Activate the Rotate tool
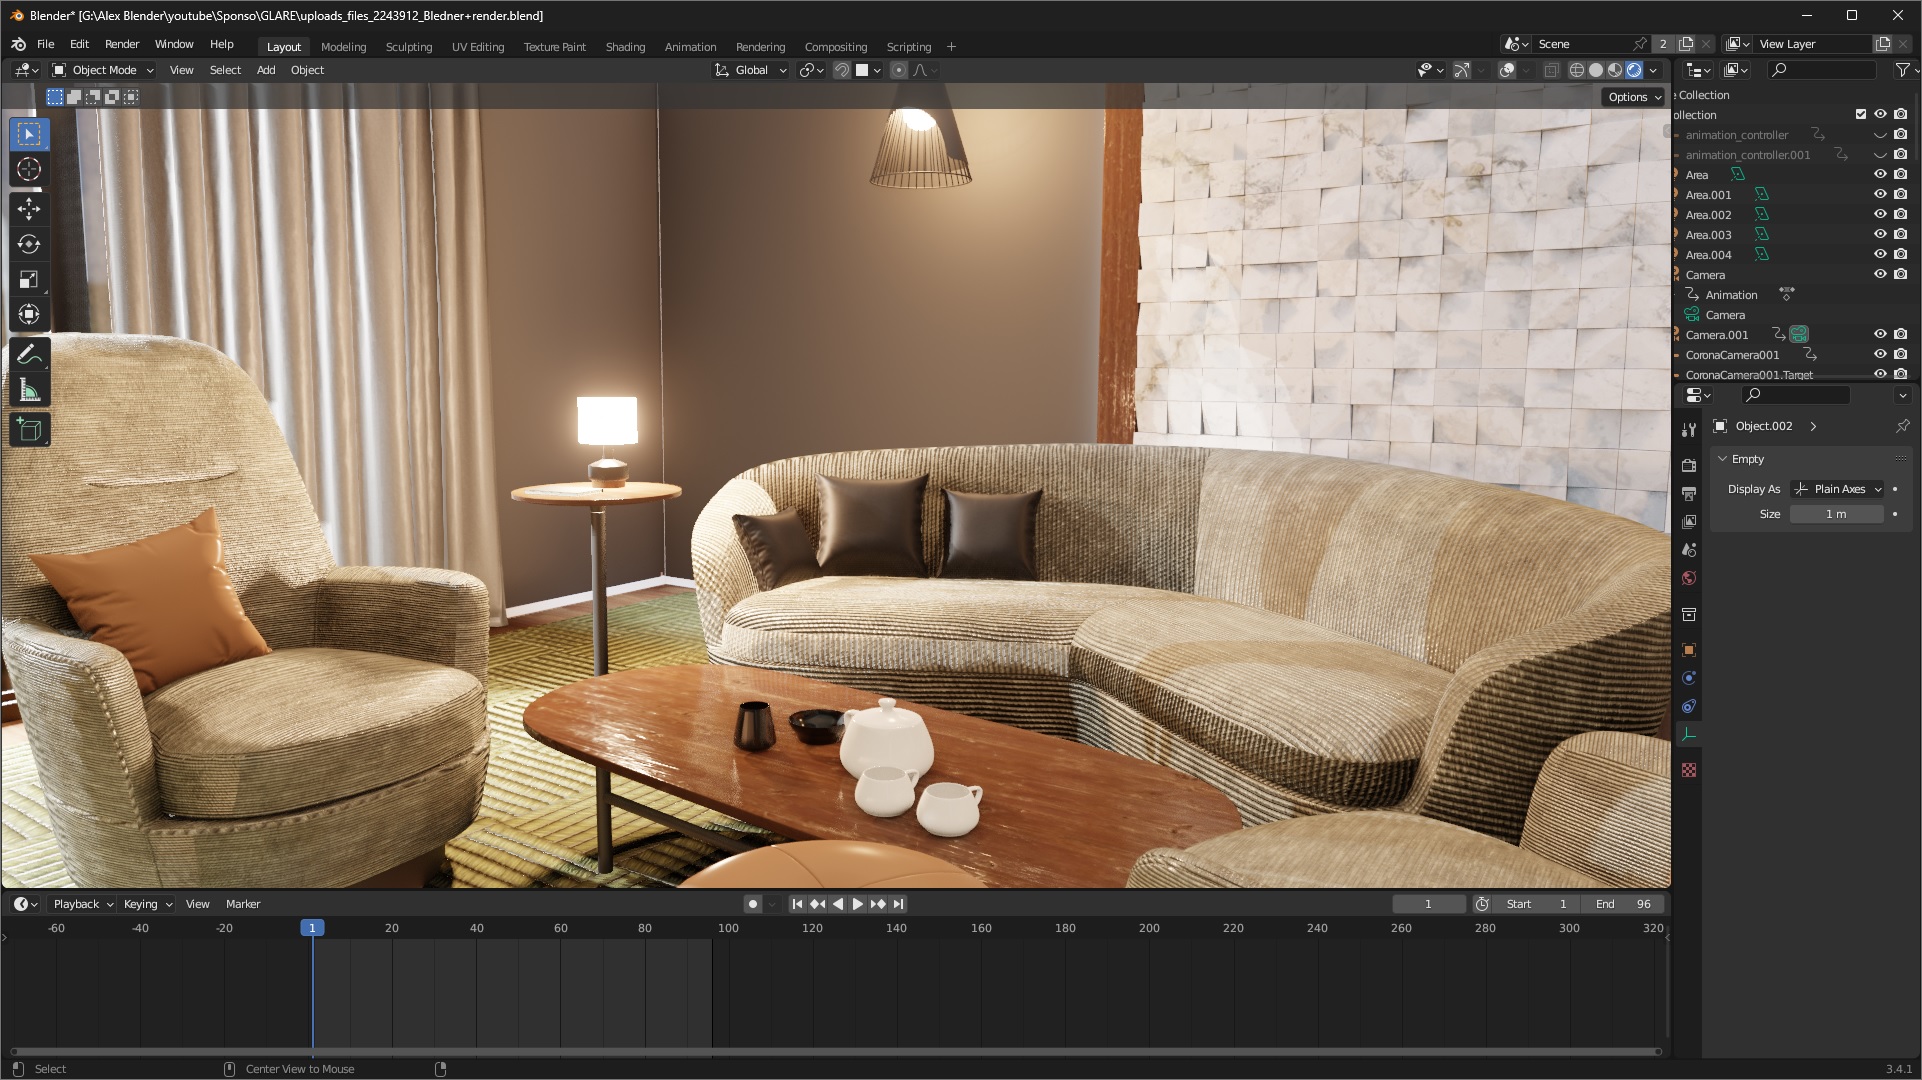This screenshot has width=1922, height=1080. [29, 244]
